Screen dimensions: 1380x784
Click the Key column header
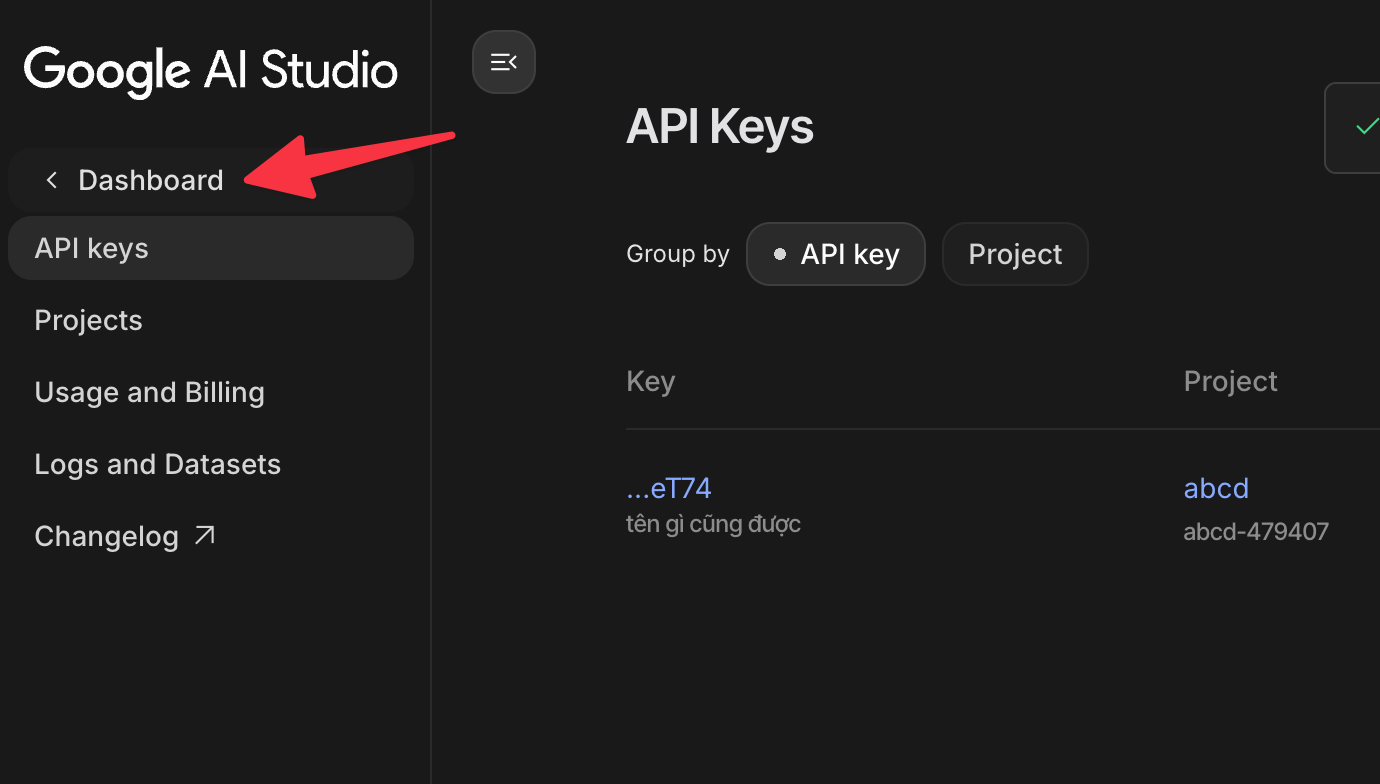[x=650, y=381]
